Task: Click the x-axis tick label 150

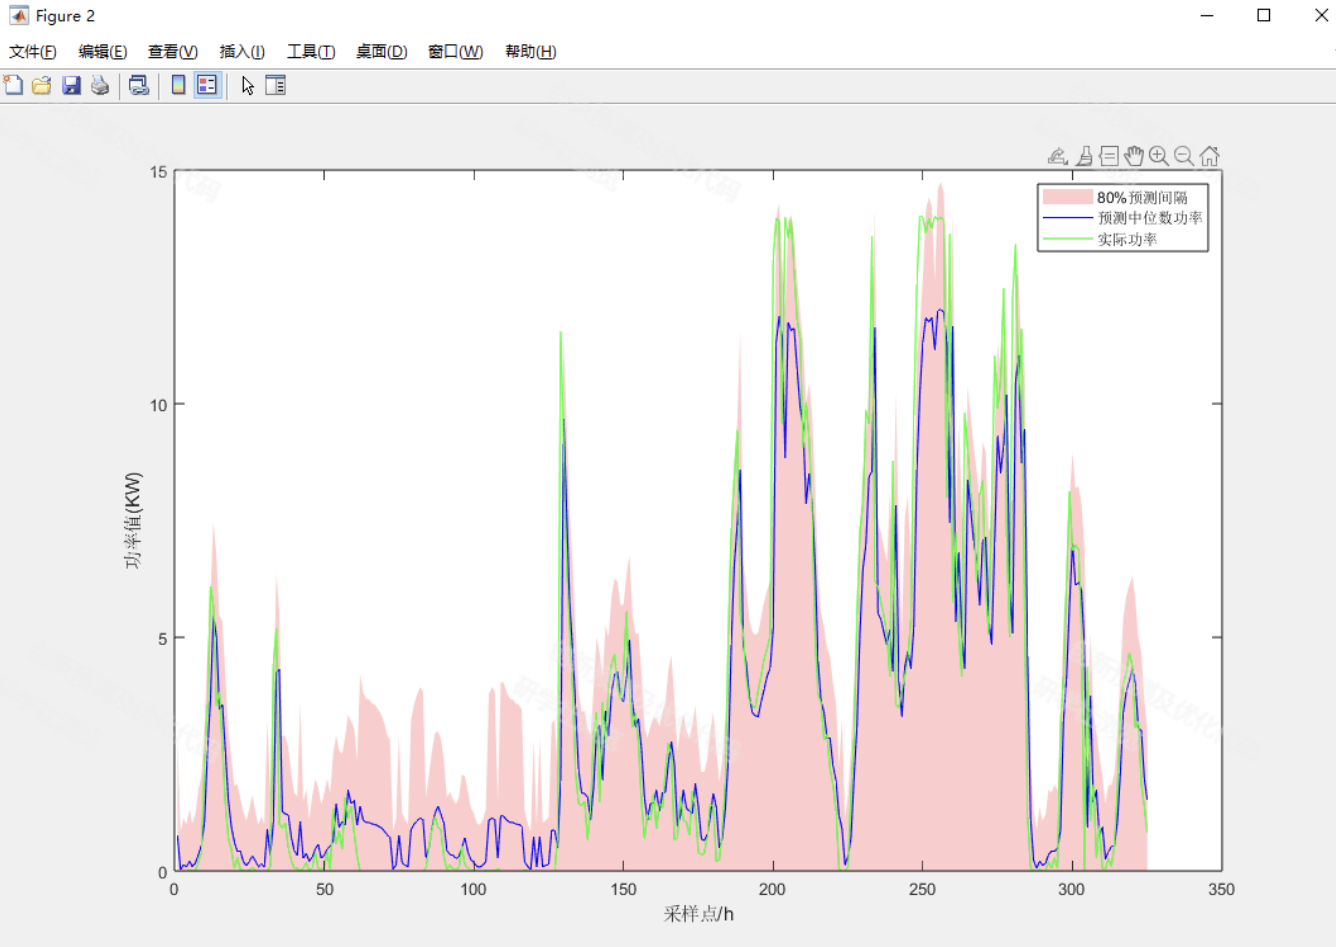Action: pos(623,889)
